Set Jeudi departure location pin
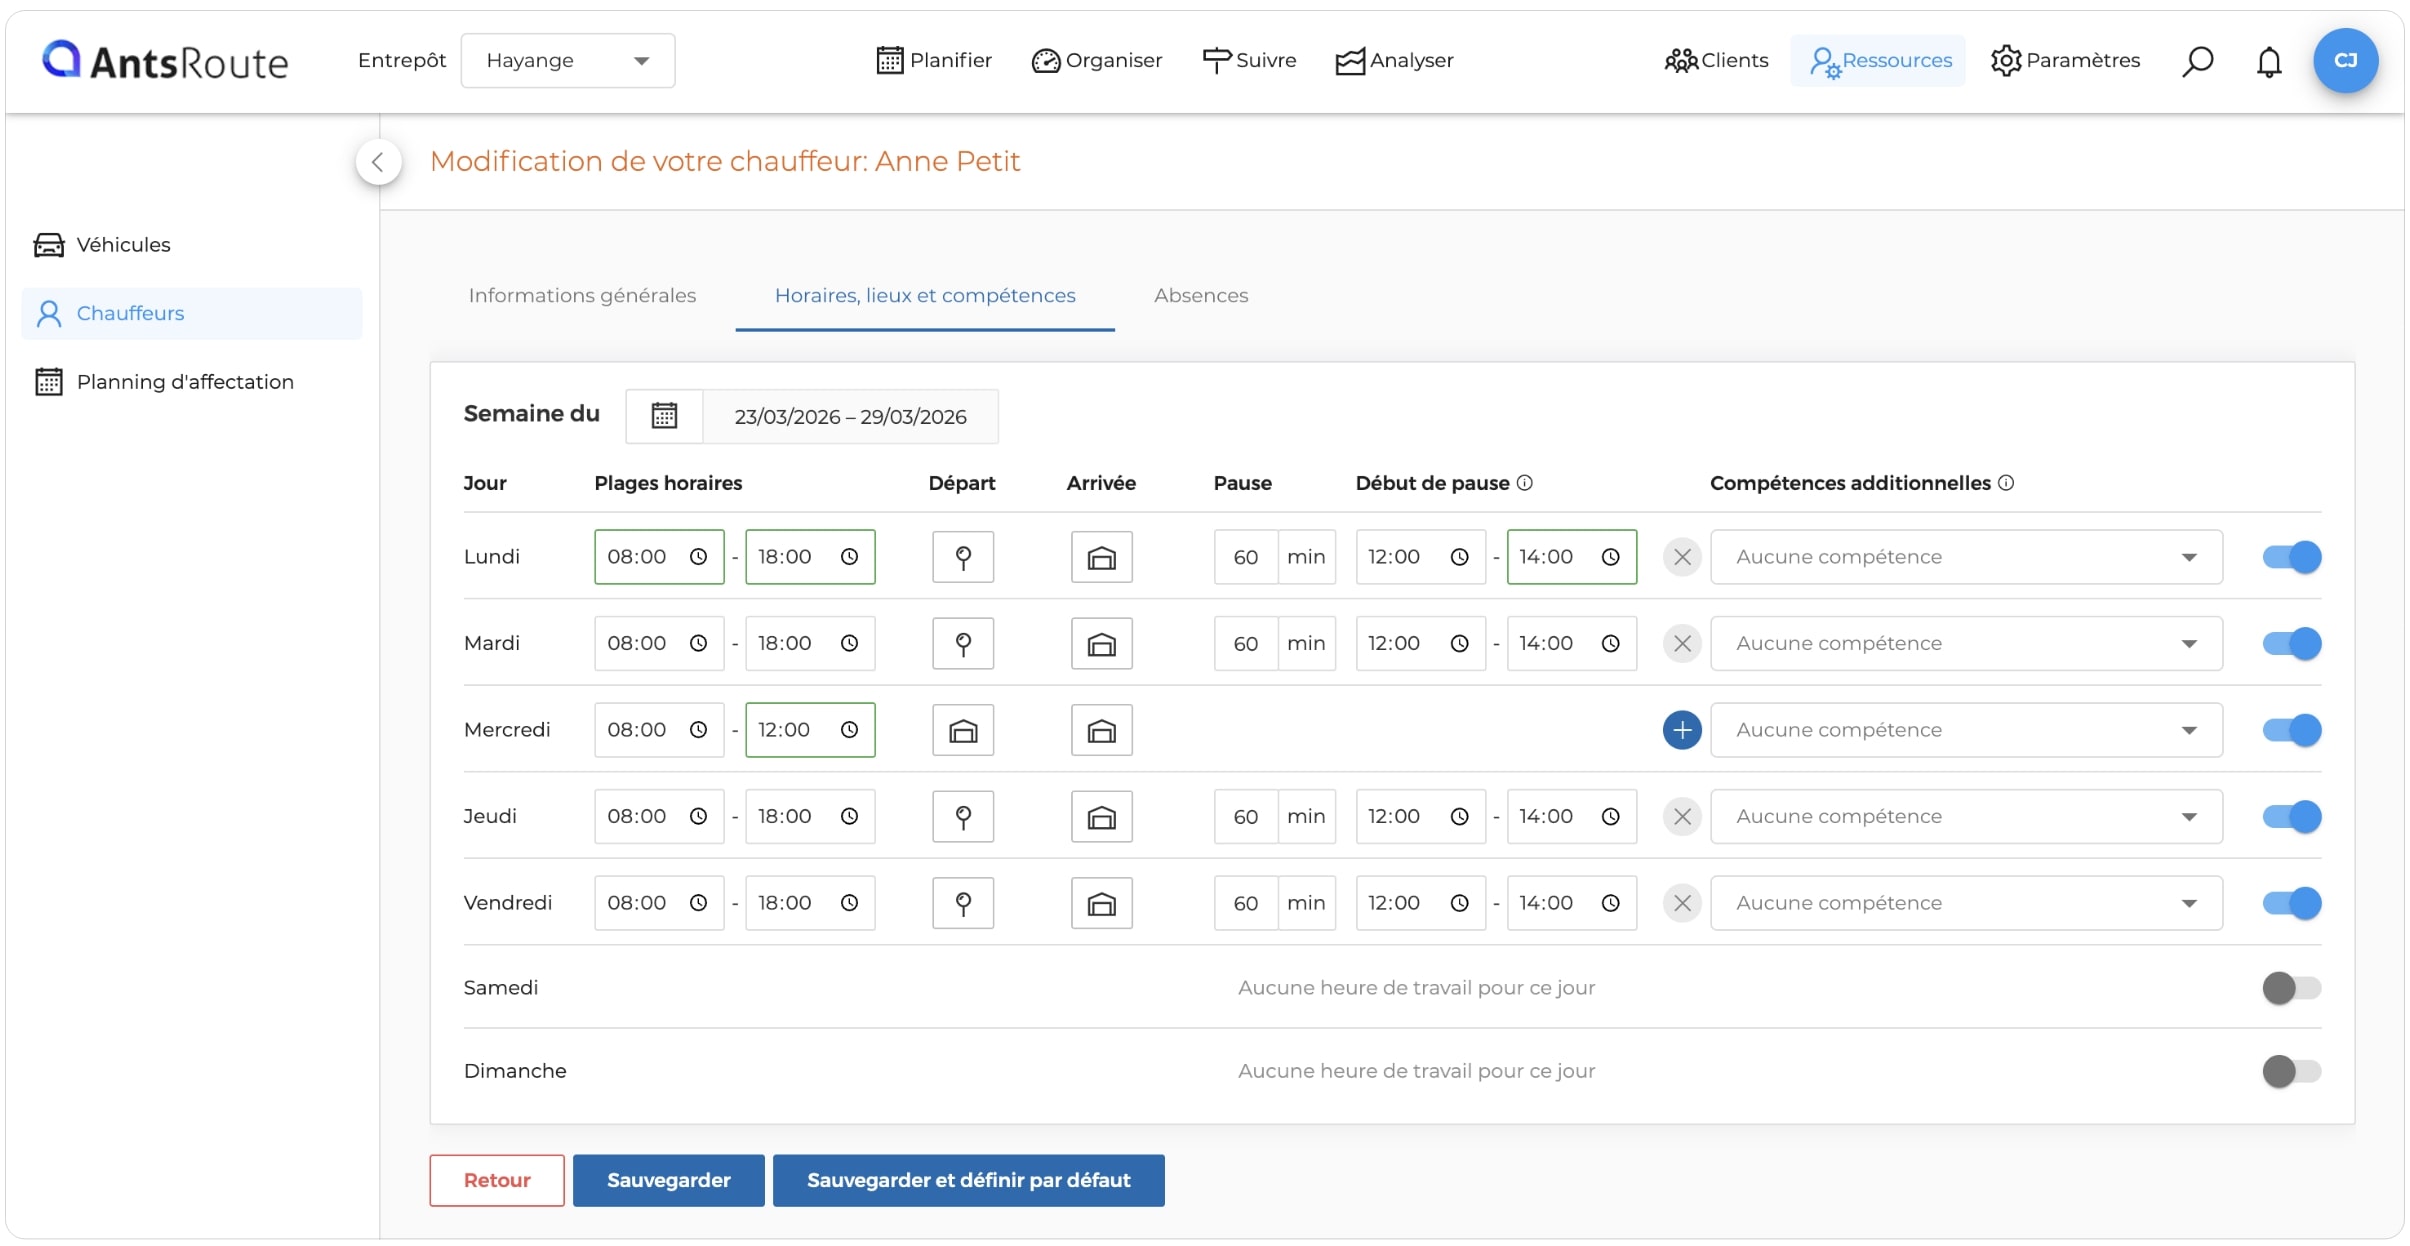The width and height of the screenshot is (2410, 1246). click(x=963, y=816)
